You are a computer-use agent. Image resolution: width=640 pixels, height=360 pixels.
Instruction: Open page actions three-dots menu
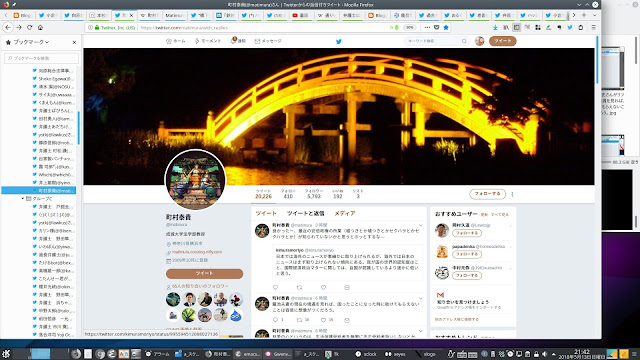427,27
